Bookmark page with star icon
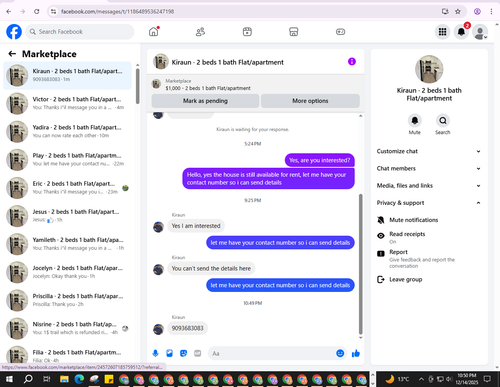 pyautogui.click(x=458, y=11)
